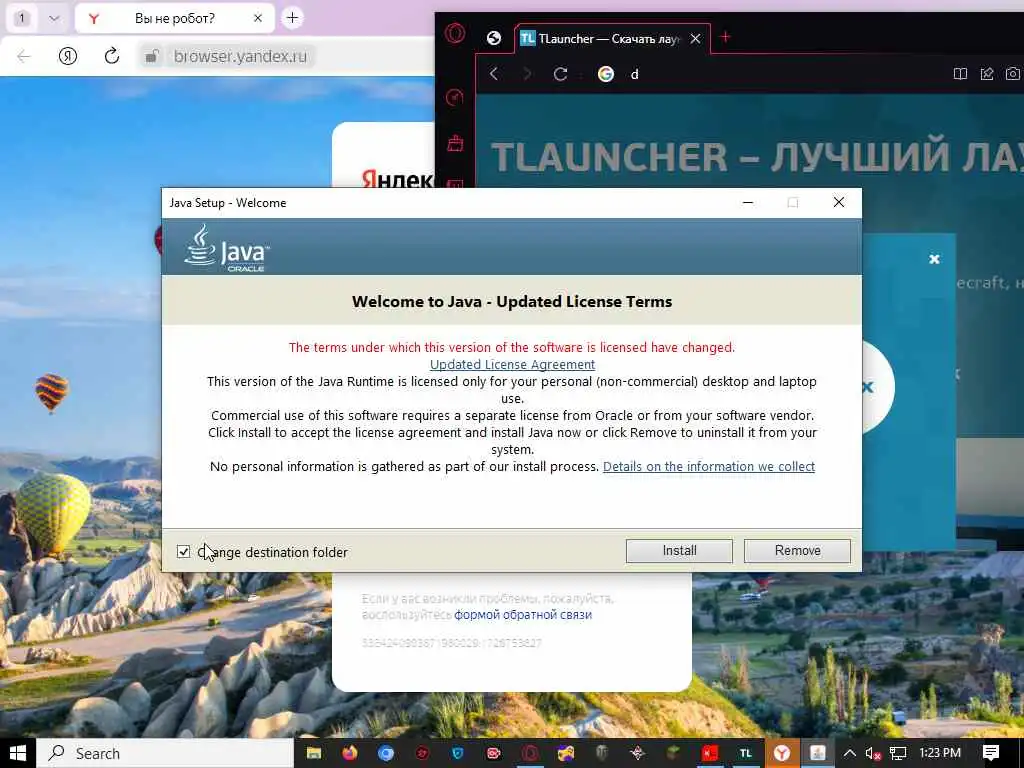Open new tab in Yandex browser
The width and height of the screenshot is (1024, 768).
click(x=293, y=18)
